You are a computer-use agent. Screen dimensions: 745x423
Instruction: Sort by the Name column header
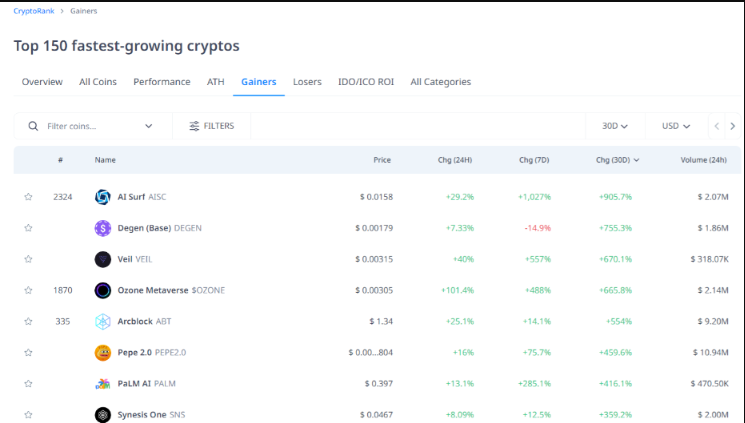tap(105, 160)
